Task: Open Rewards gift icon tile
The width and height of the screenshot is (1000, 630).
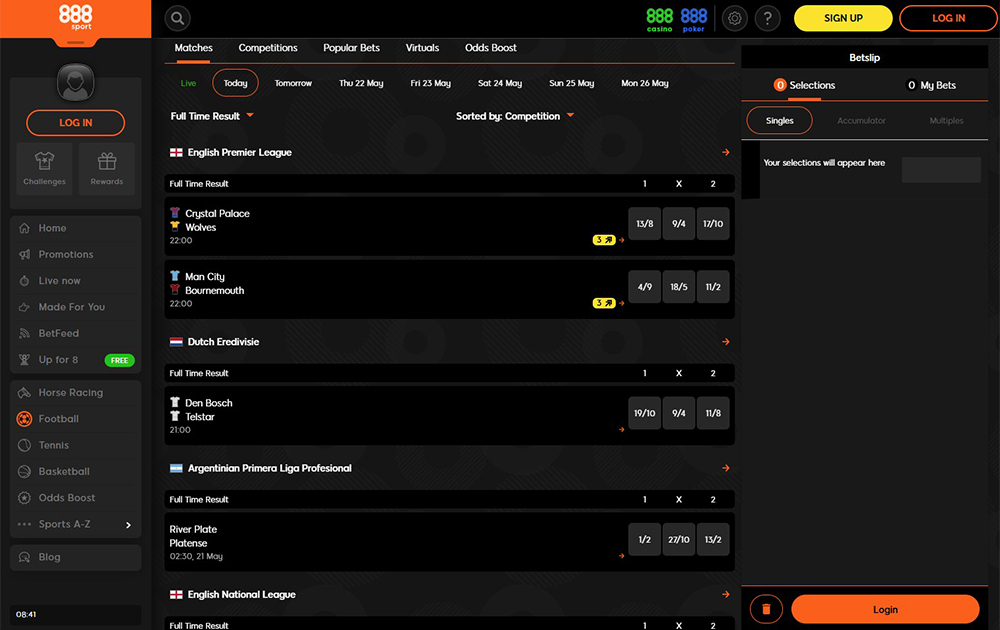Action: click(x=107, y=168)
